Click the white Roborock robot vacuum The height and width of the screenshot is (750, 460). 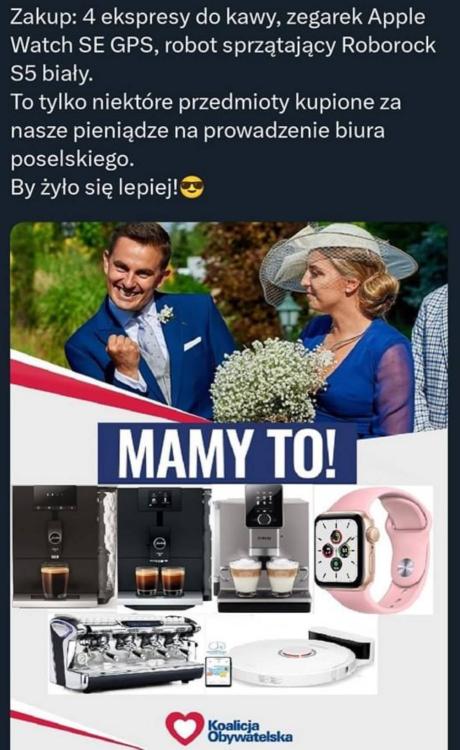[x=293, y=662]
